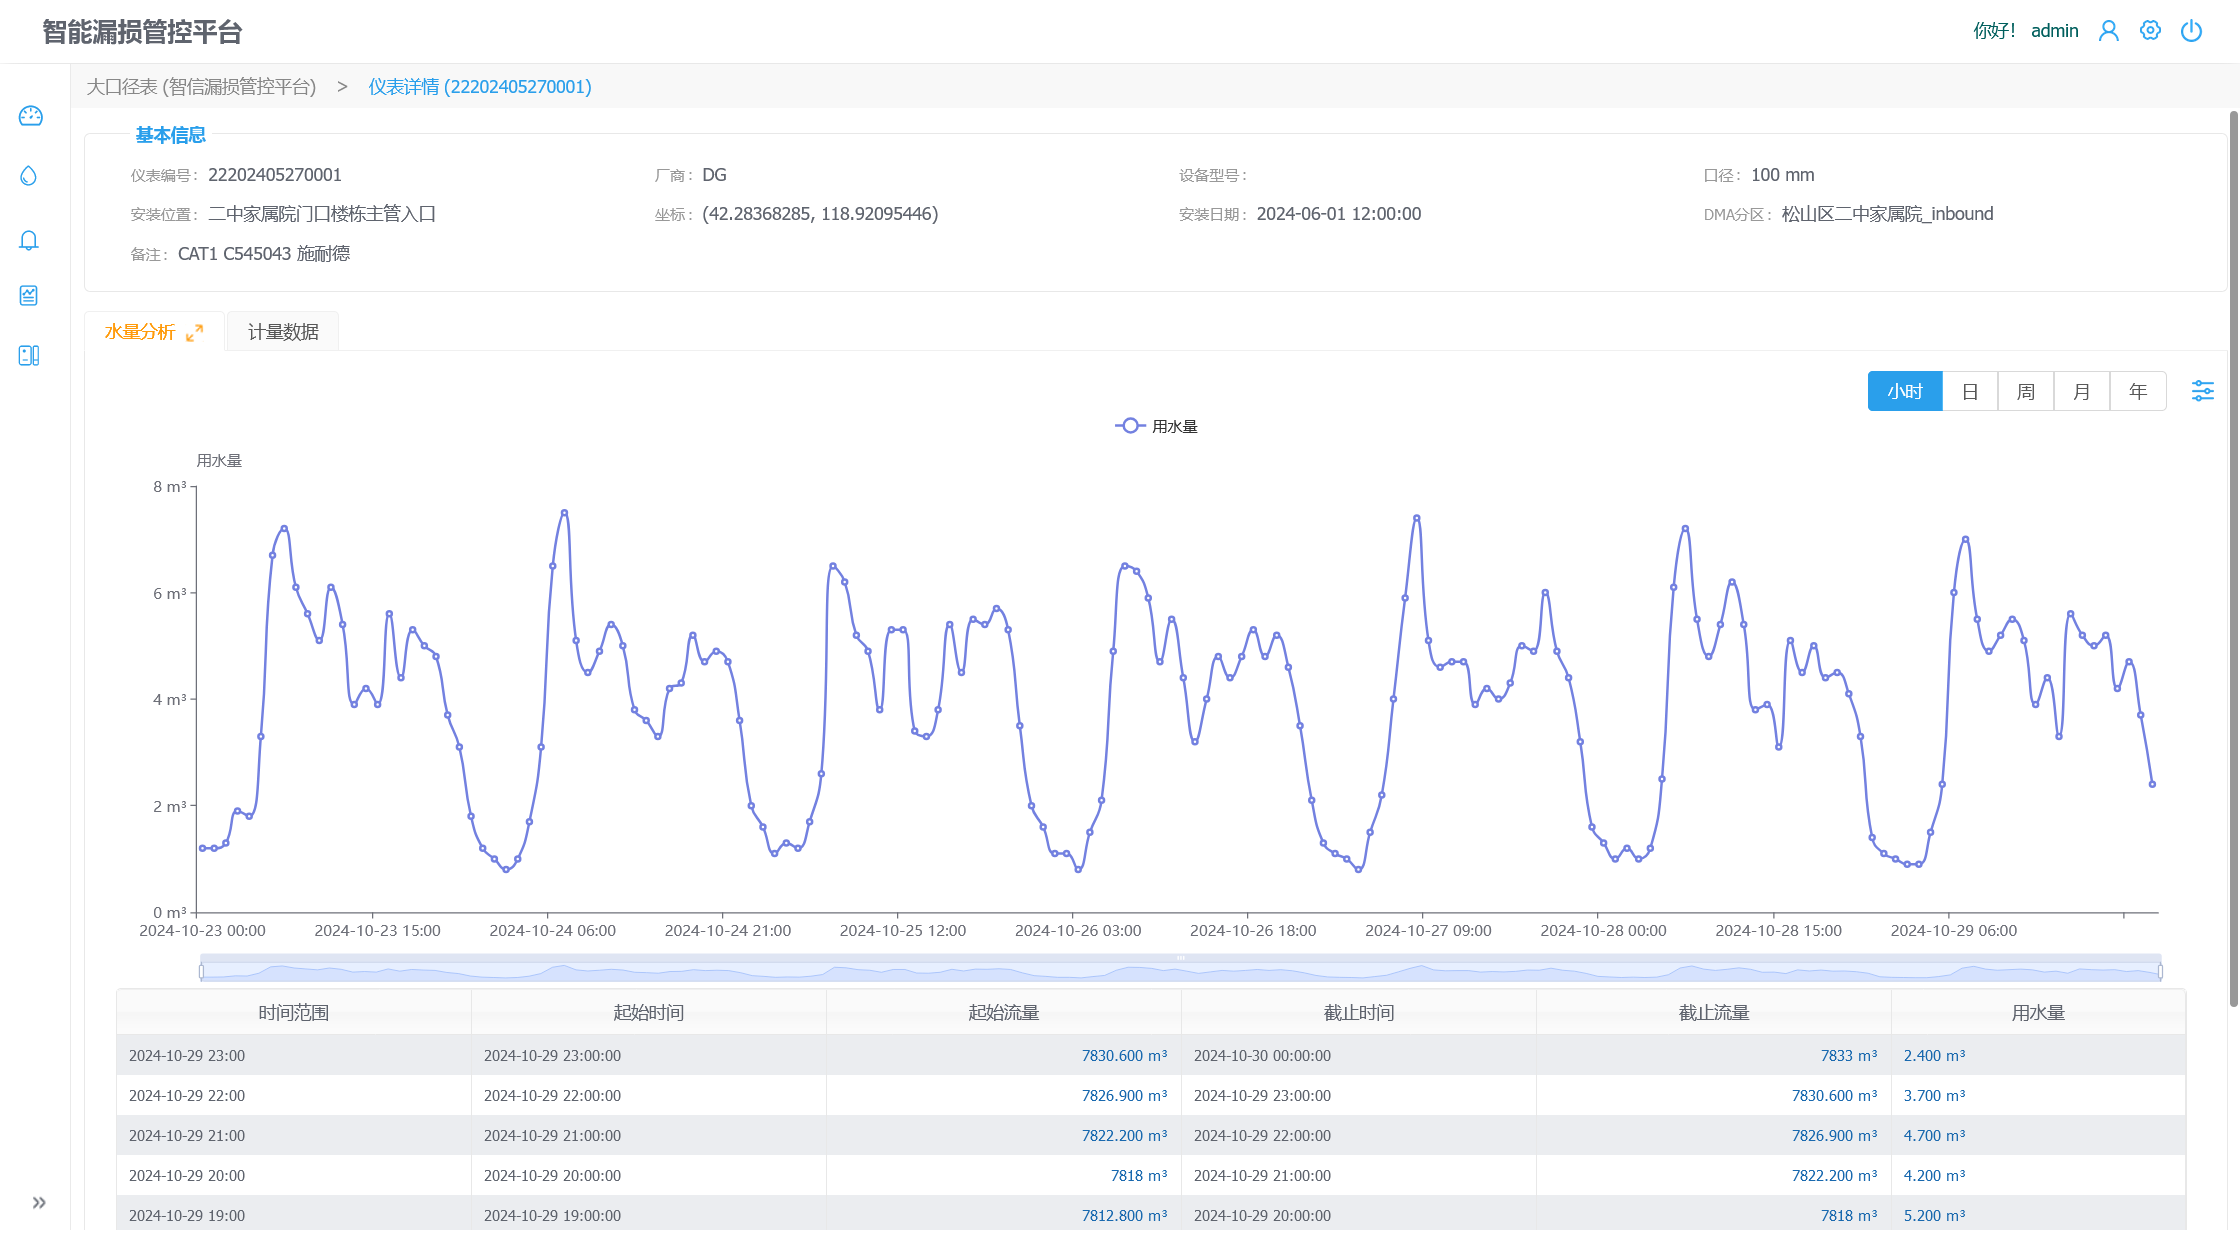Screen dimensions: 2240x1233
Task: Switch chart granularity to 日
Action: [x=1970, y=391]
